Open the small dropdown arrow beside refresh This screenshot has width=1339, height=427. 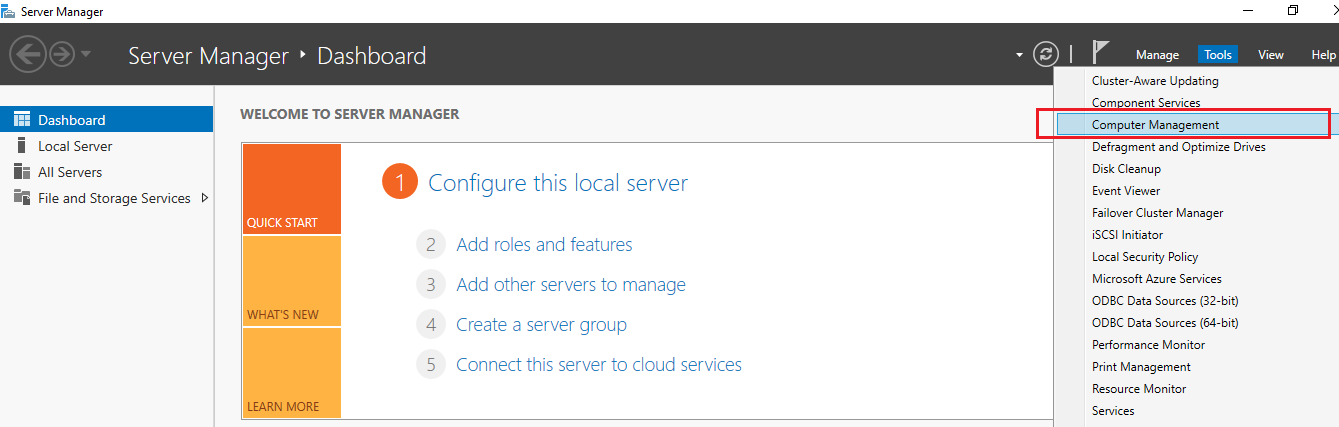coord(1019,55)
